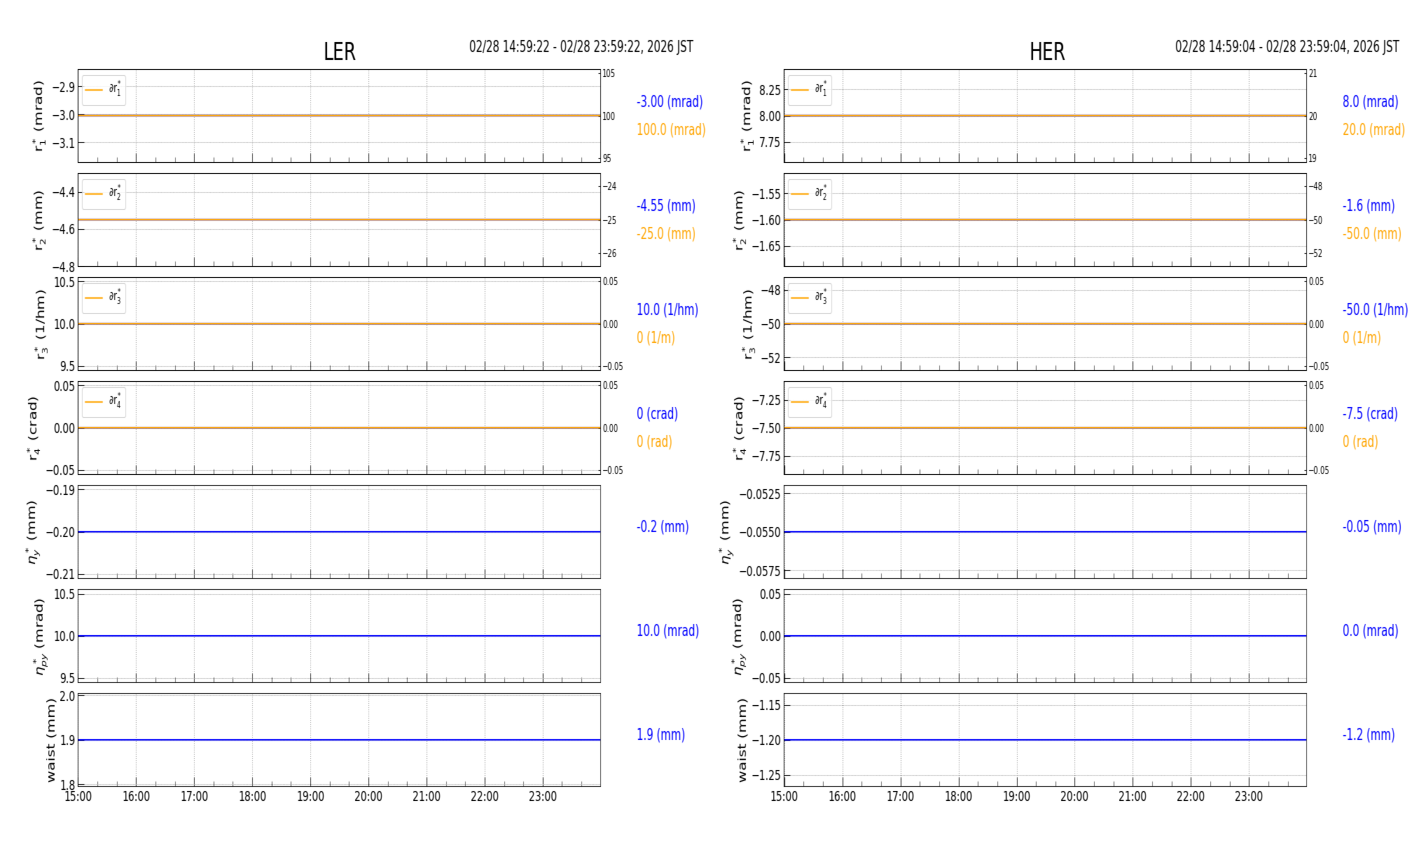This screenshot has width=1412, height=864.
Task: Click the orange 0 (1/m) value in LER
Action: [656, 338]
